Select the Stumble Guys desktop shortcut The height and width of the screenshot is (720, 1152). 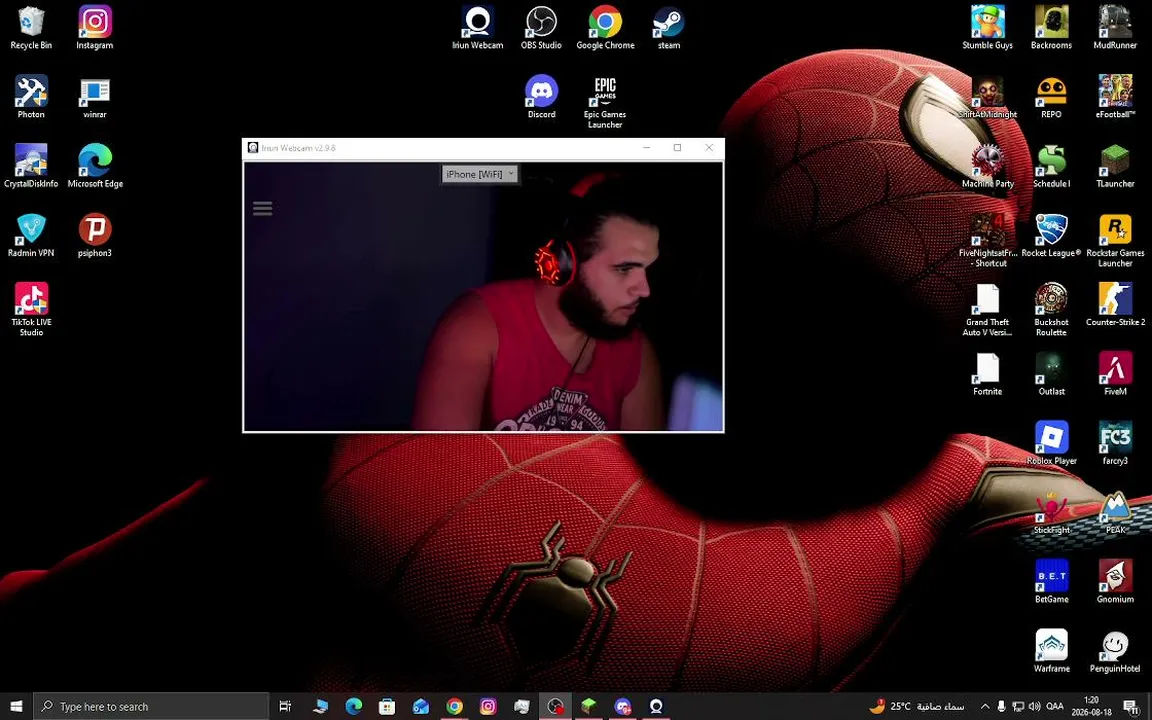tap(987, 28)
